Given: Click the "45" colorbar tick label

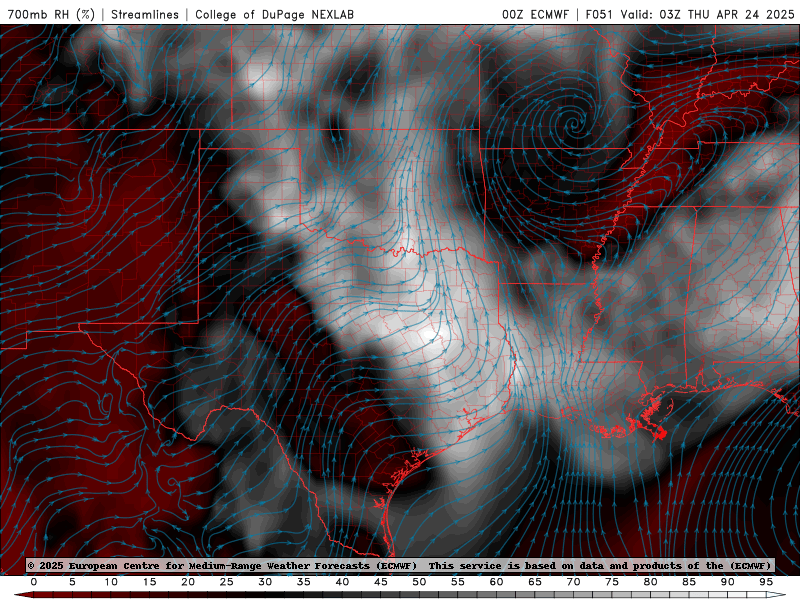Looking at the screenshot, I should tap(381, 582).
